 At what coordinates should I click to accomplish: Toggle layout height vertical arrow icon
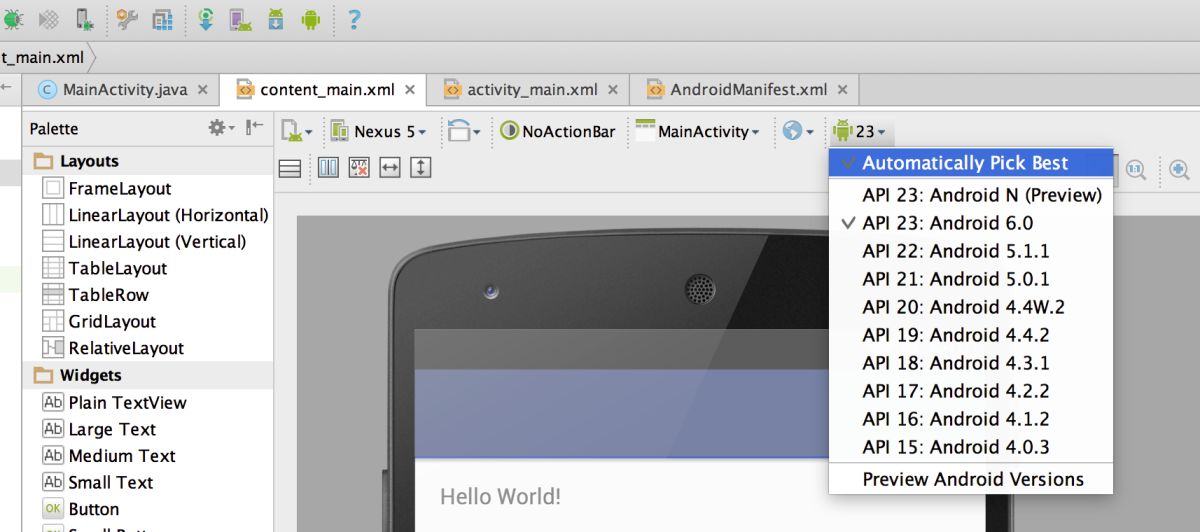coord(421,168)
